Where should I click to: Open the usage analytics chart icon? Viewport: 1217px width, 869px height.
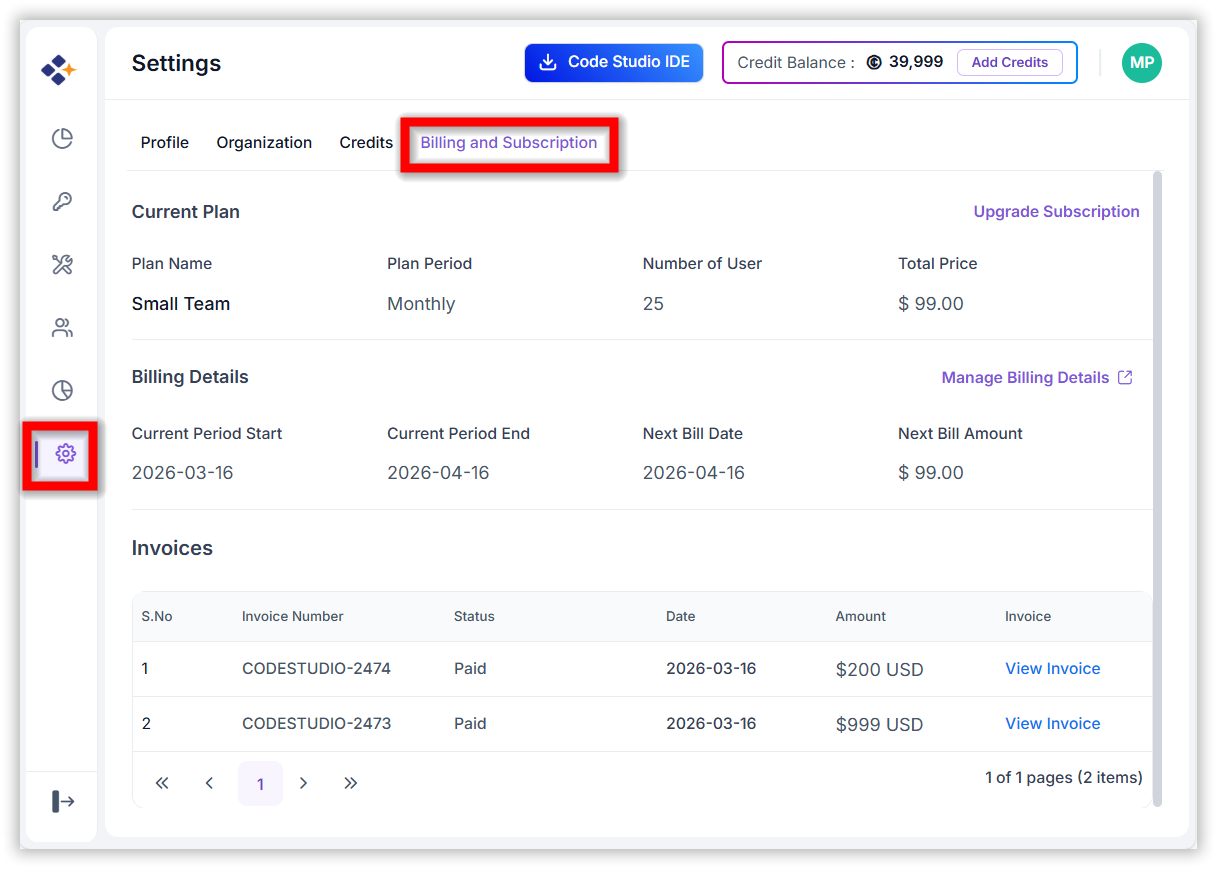point(63,391)
